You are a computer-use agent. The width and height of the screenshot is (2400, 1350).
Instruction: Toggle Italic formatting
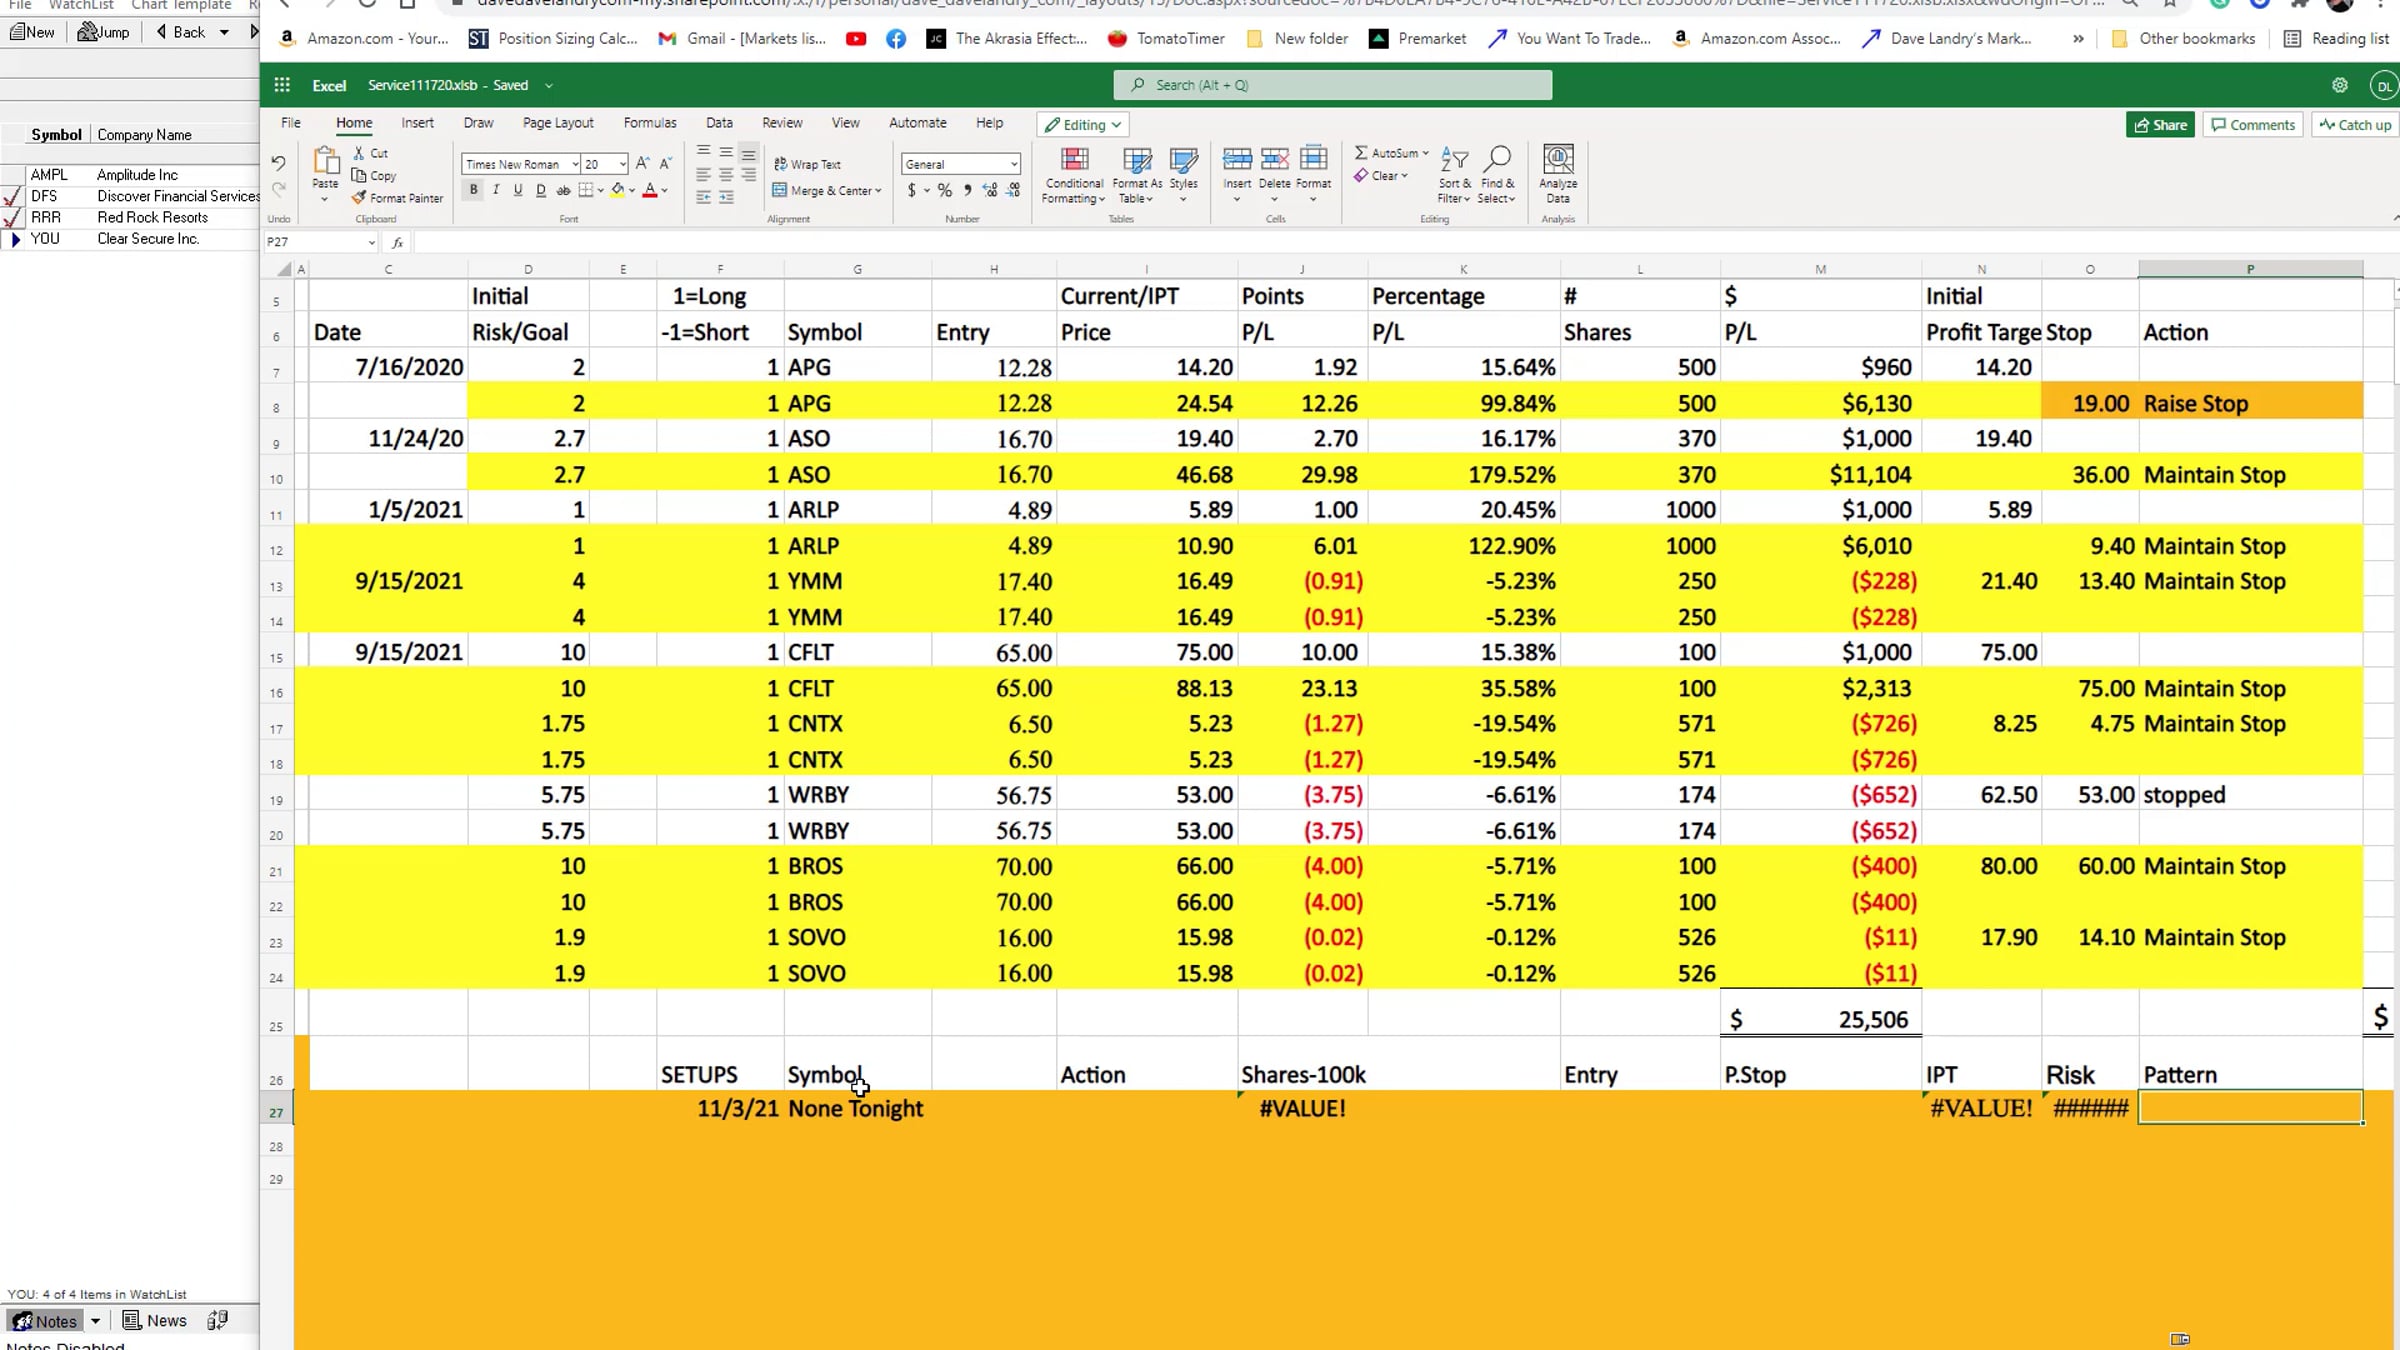pos(496,190)
